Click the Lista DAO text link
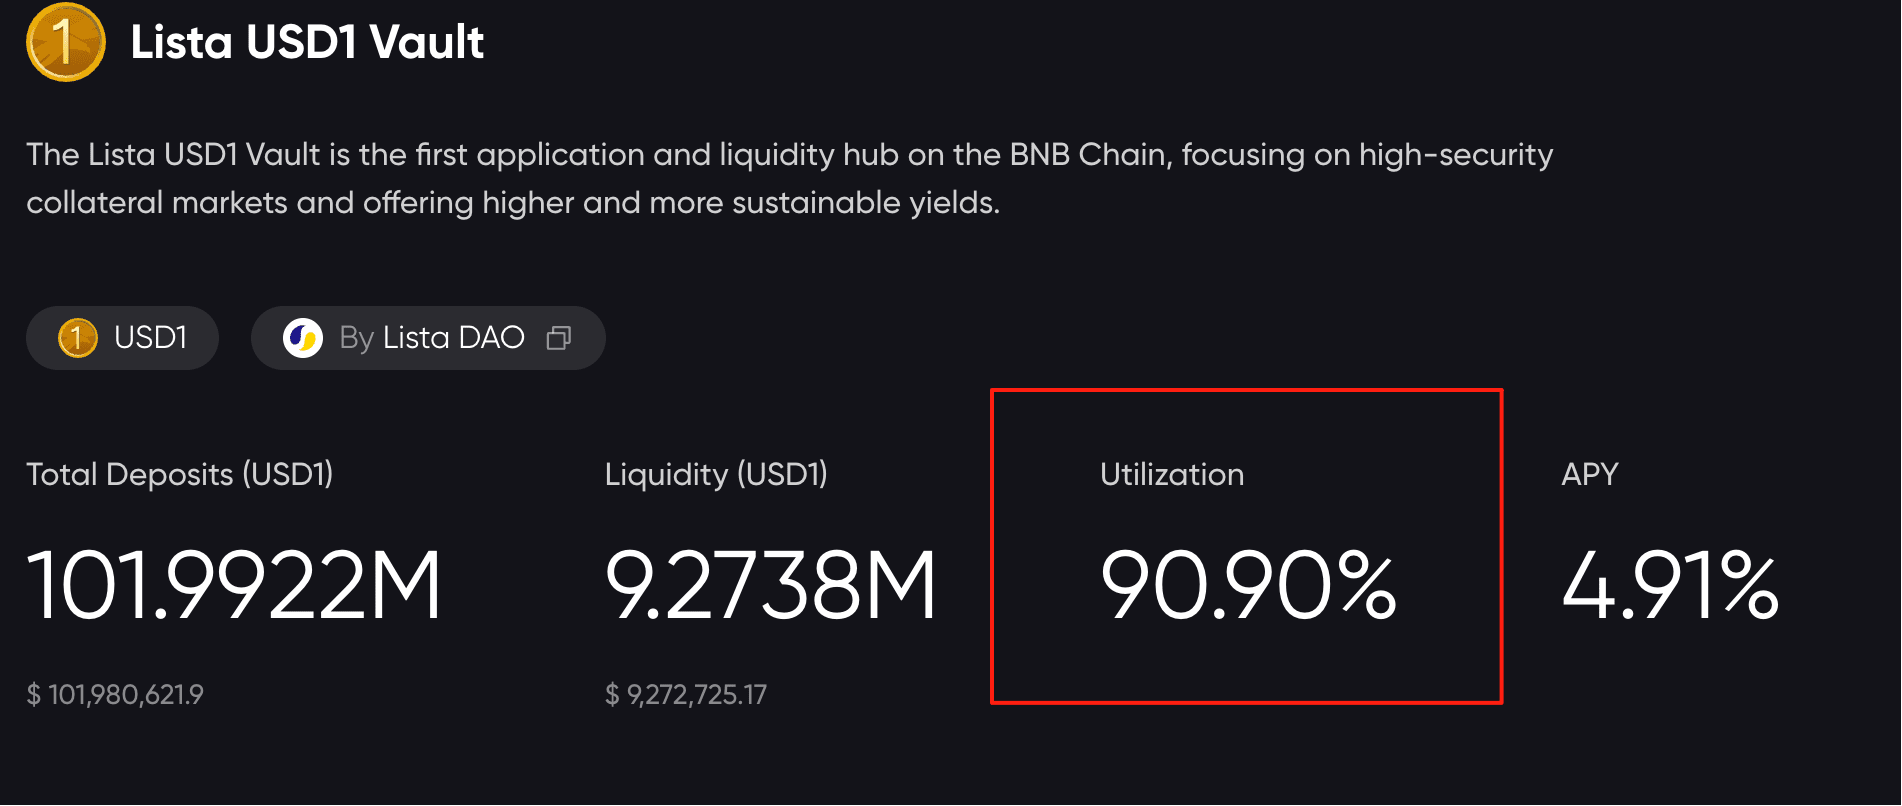Viewport: 1902px width, 806px height. pos(454,338)
